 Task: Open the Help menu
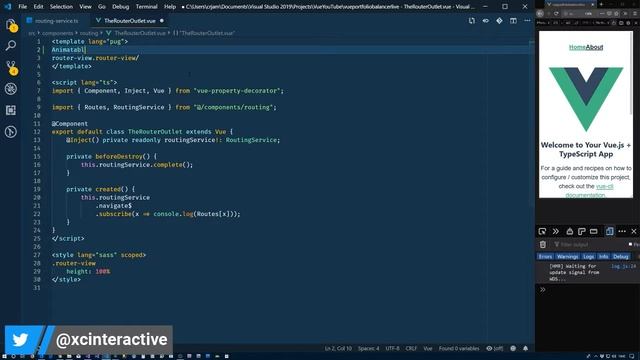[x=170, y=7]
